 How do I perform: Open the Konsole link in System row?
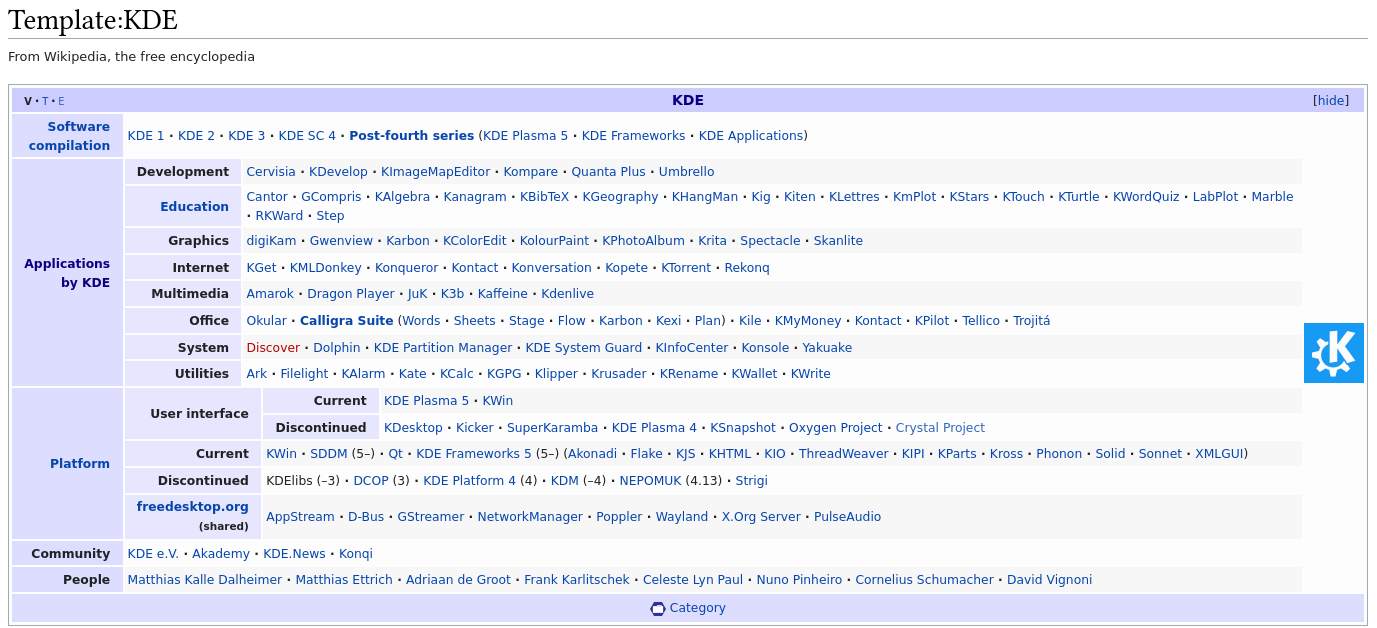765,348
